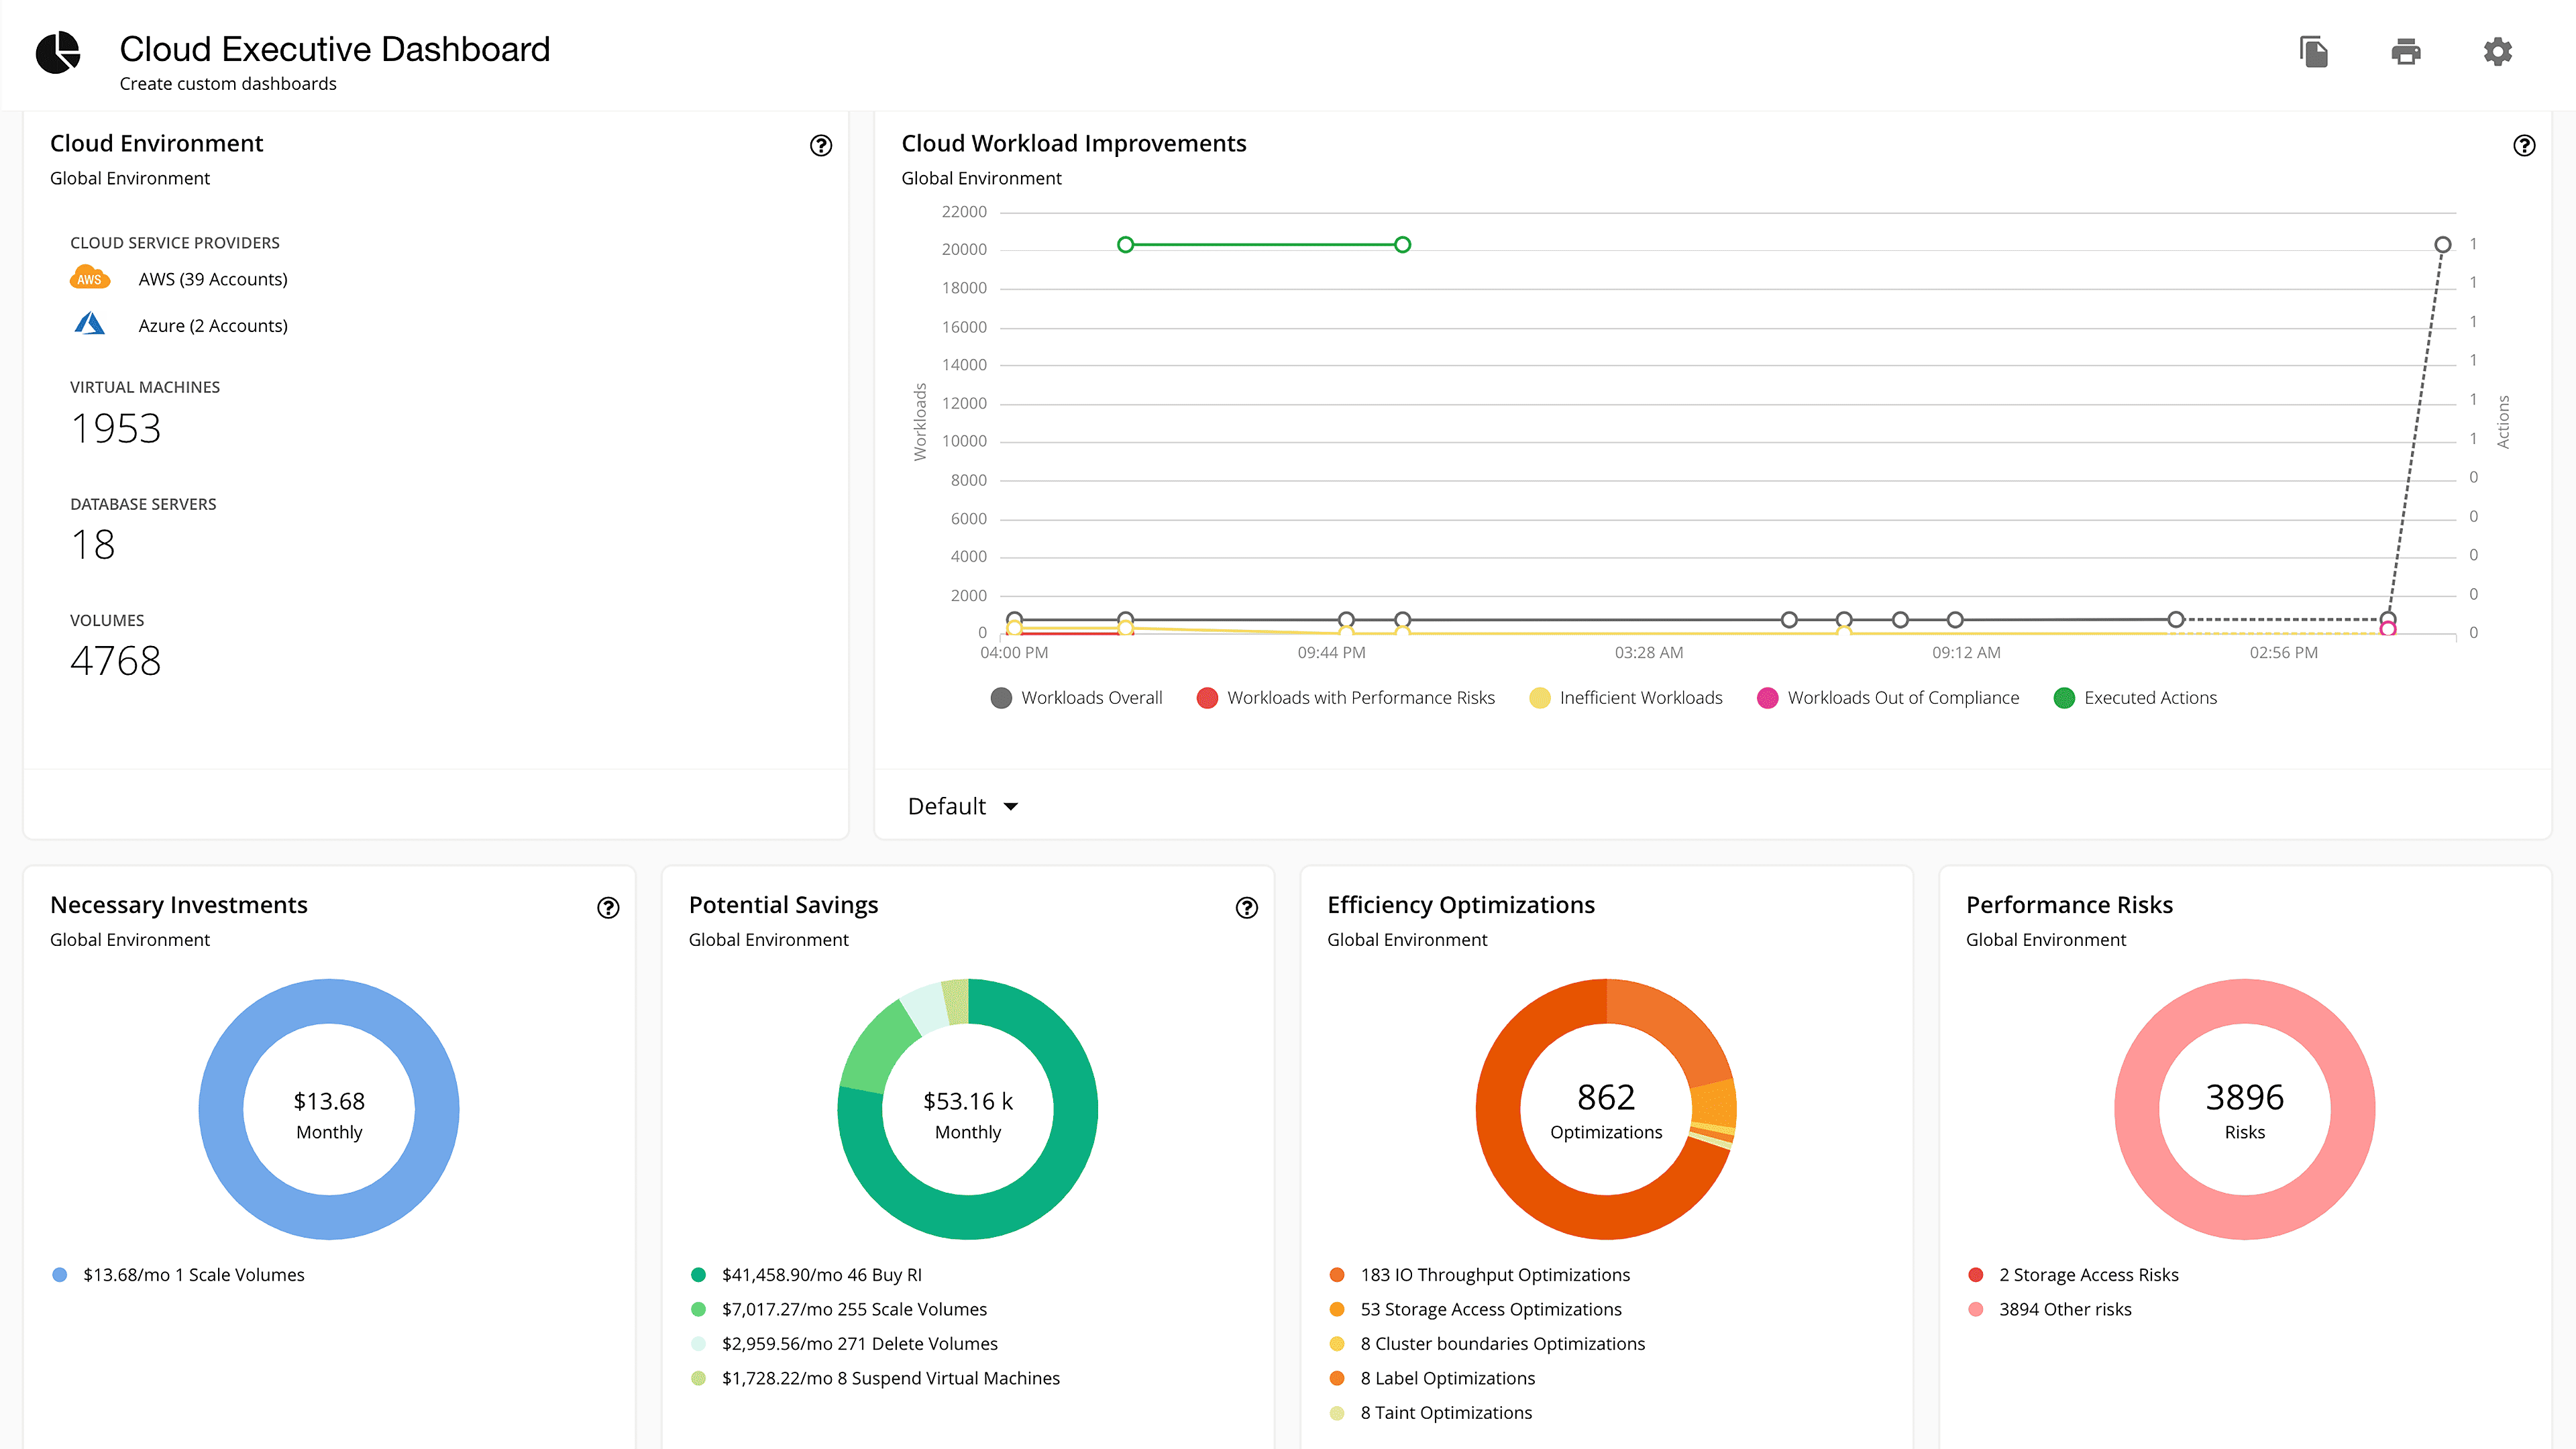Click the Cloud Workload Improvements help icon
Screen dimensions: 2576x1449
2524,146
